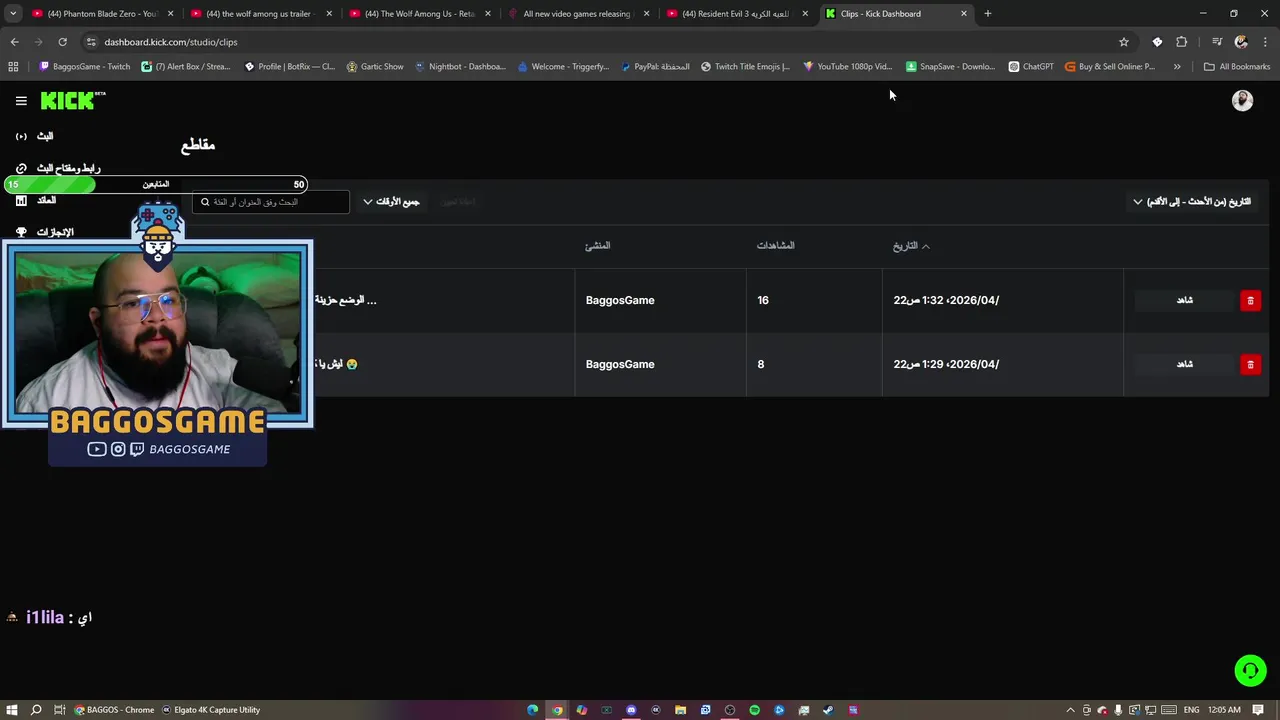This screenshot has width=1280, height=720.
Task: Open the Chrome apps grid
Action: point(13,67)
